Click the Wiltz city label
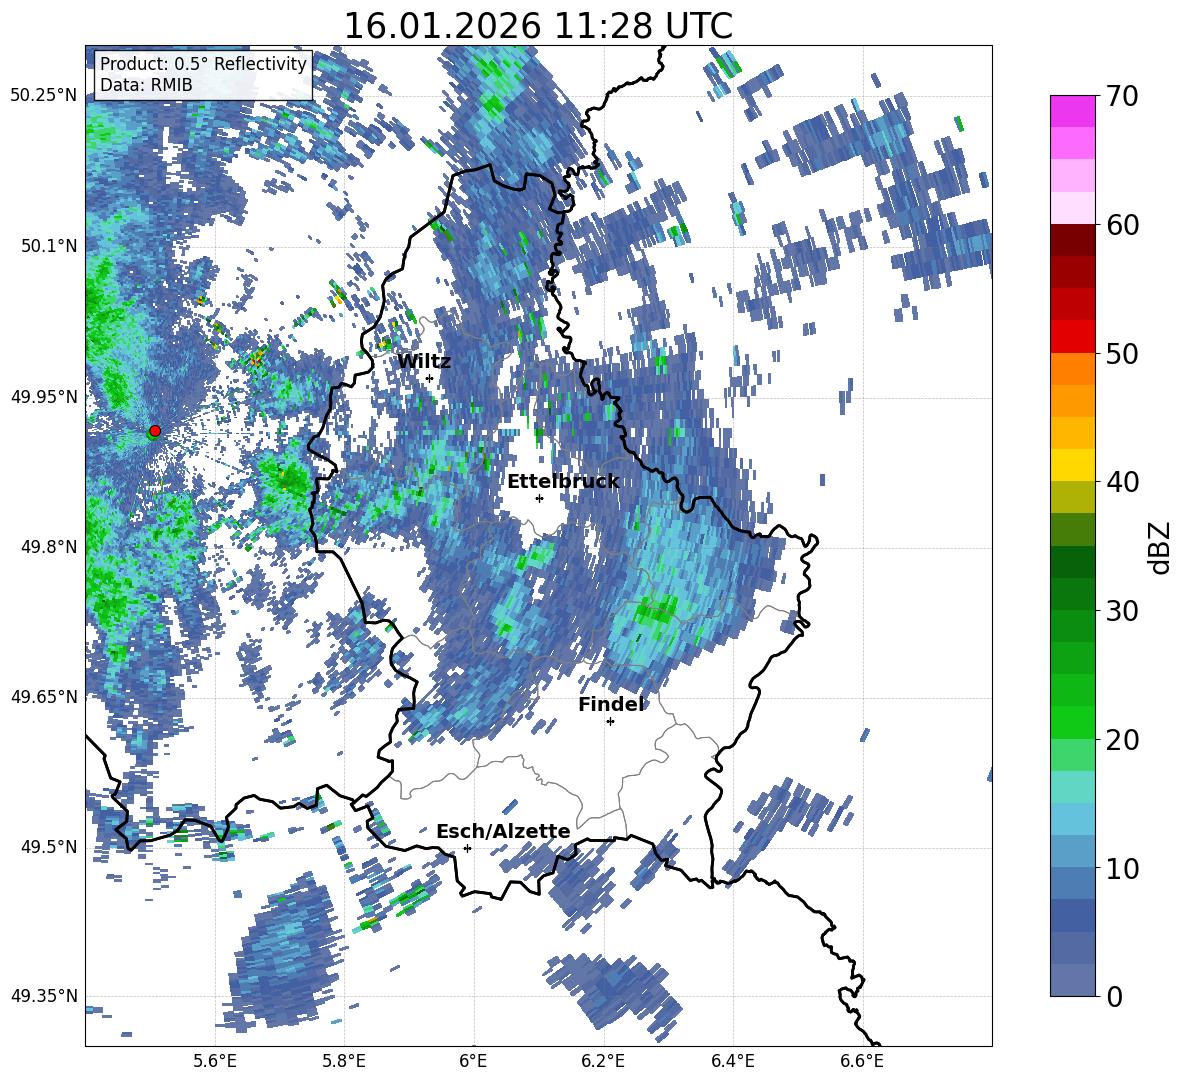Screen dimensions: 1184x1081 coord(424,361)
